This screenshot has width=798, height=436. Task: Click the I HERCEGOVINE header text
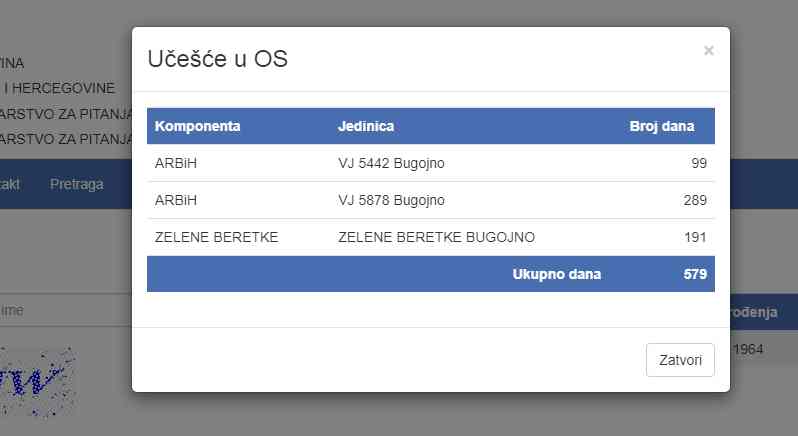(x=59, y=88)
